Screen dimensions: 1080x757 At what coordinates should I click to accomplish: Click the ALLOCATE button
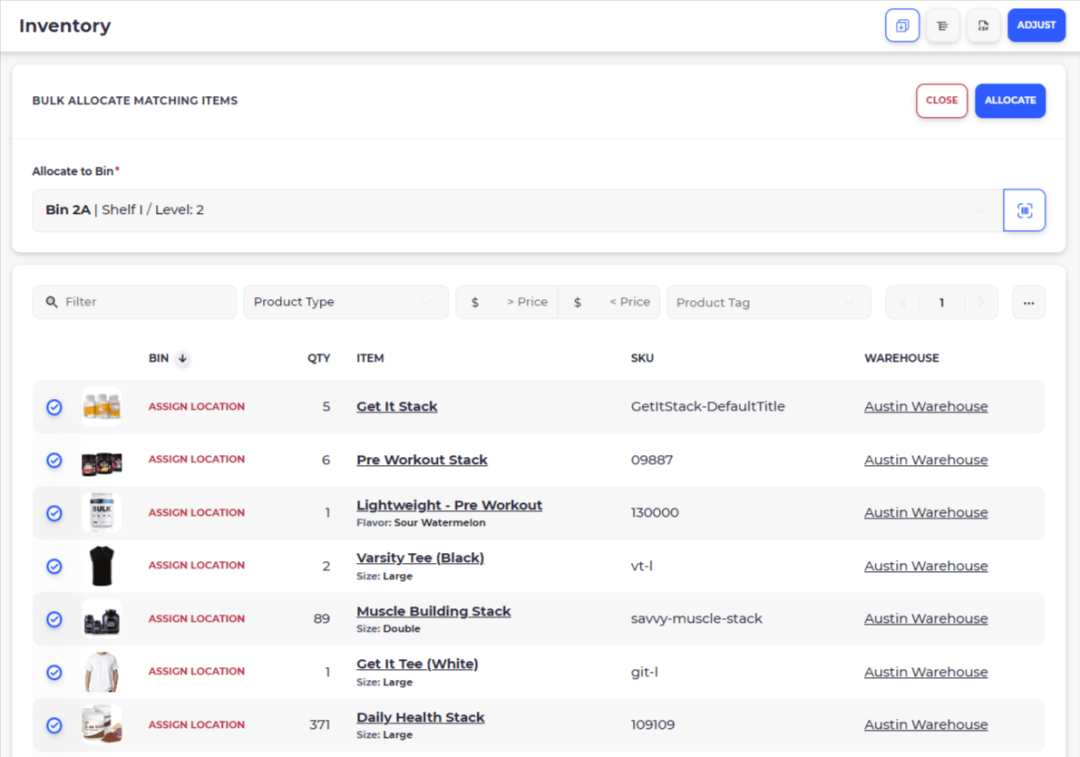(1010, 101)
